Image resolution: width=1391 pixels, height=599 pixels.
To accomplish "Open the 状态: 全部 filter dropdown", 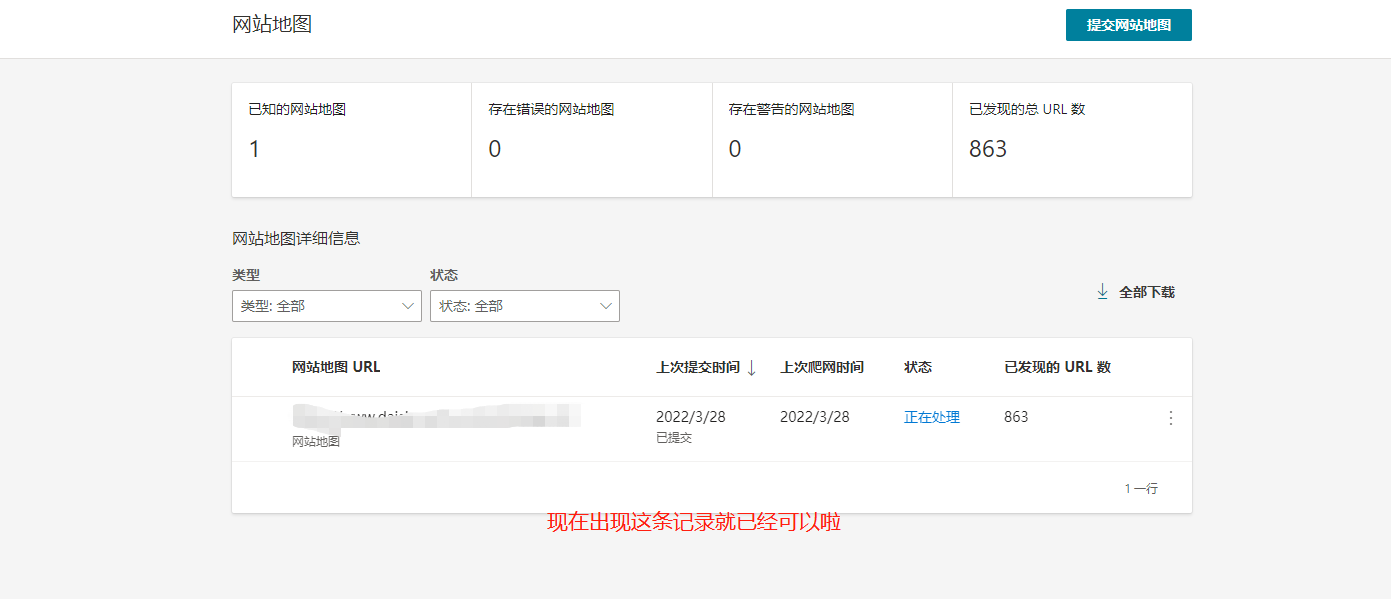I will pos(524,306).
